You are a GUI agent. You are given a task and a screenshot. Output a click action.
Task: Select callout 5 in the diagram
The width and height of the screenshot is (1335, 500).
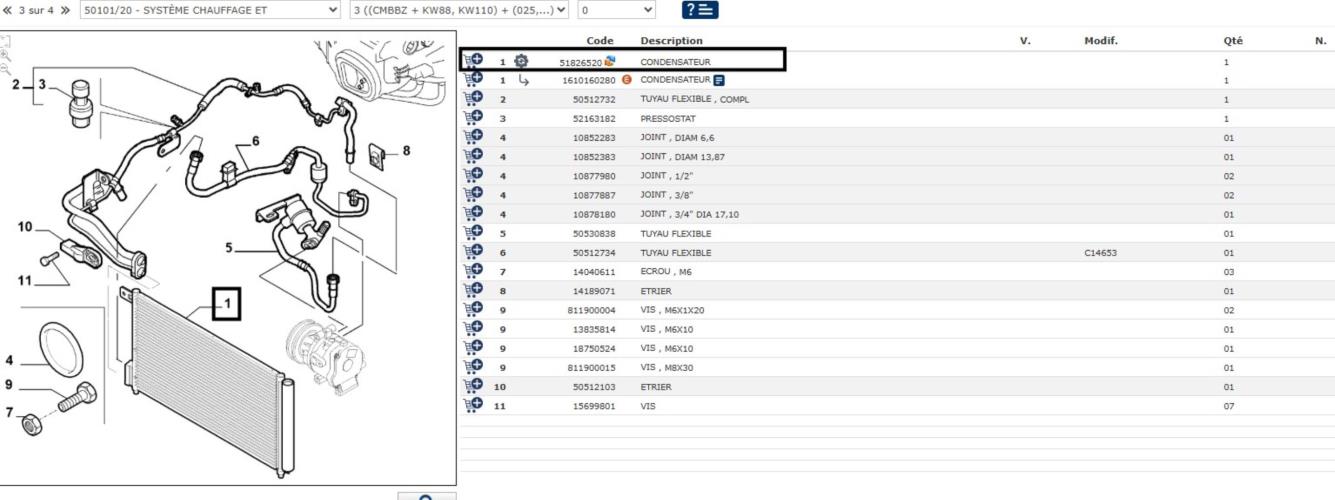229,247
